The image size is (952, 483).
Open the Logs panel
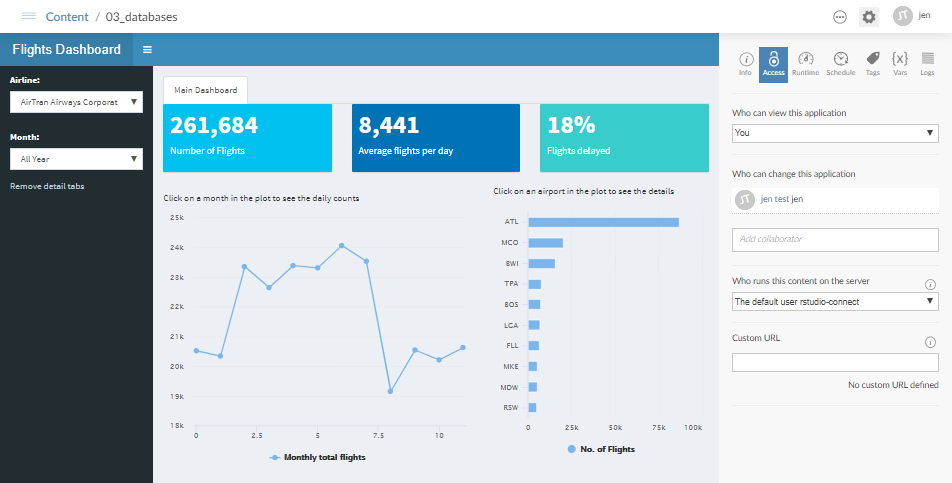927,63
